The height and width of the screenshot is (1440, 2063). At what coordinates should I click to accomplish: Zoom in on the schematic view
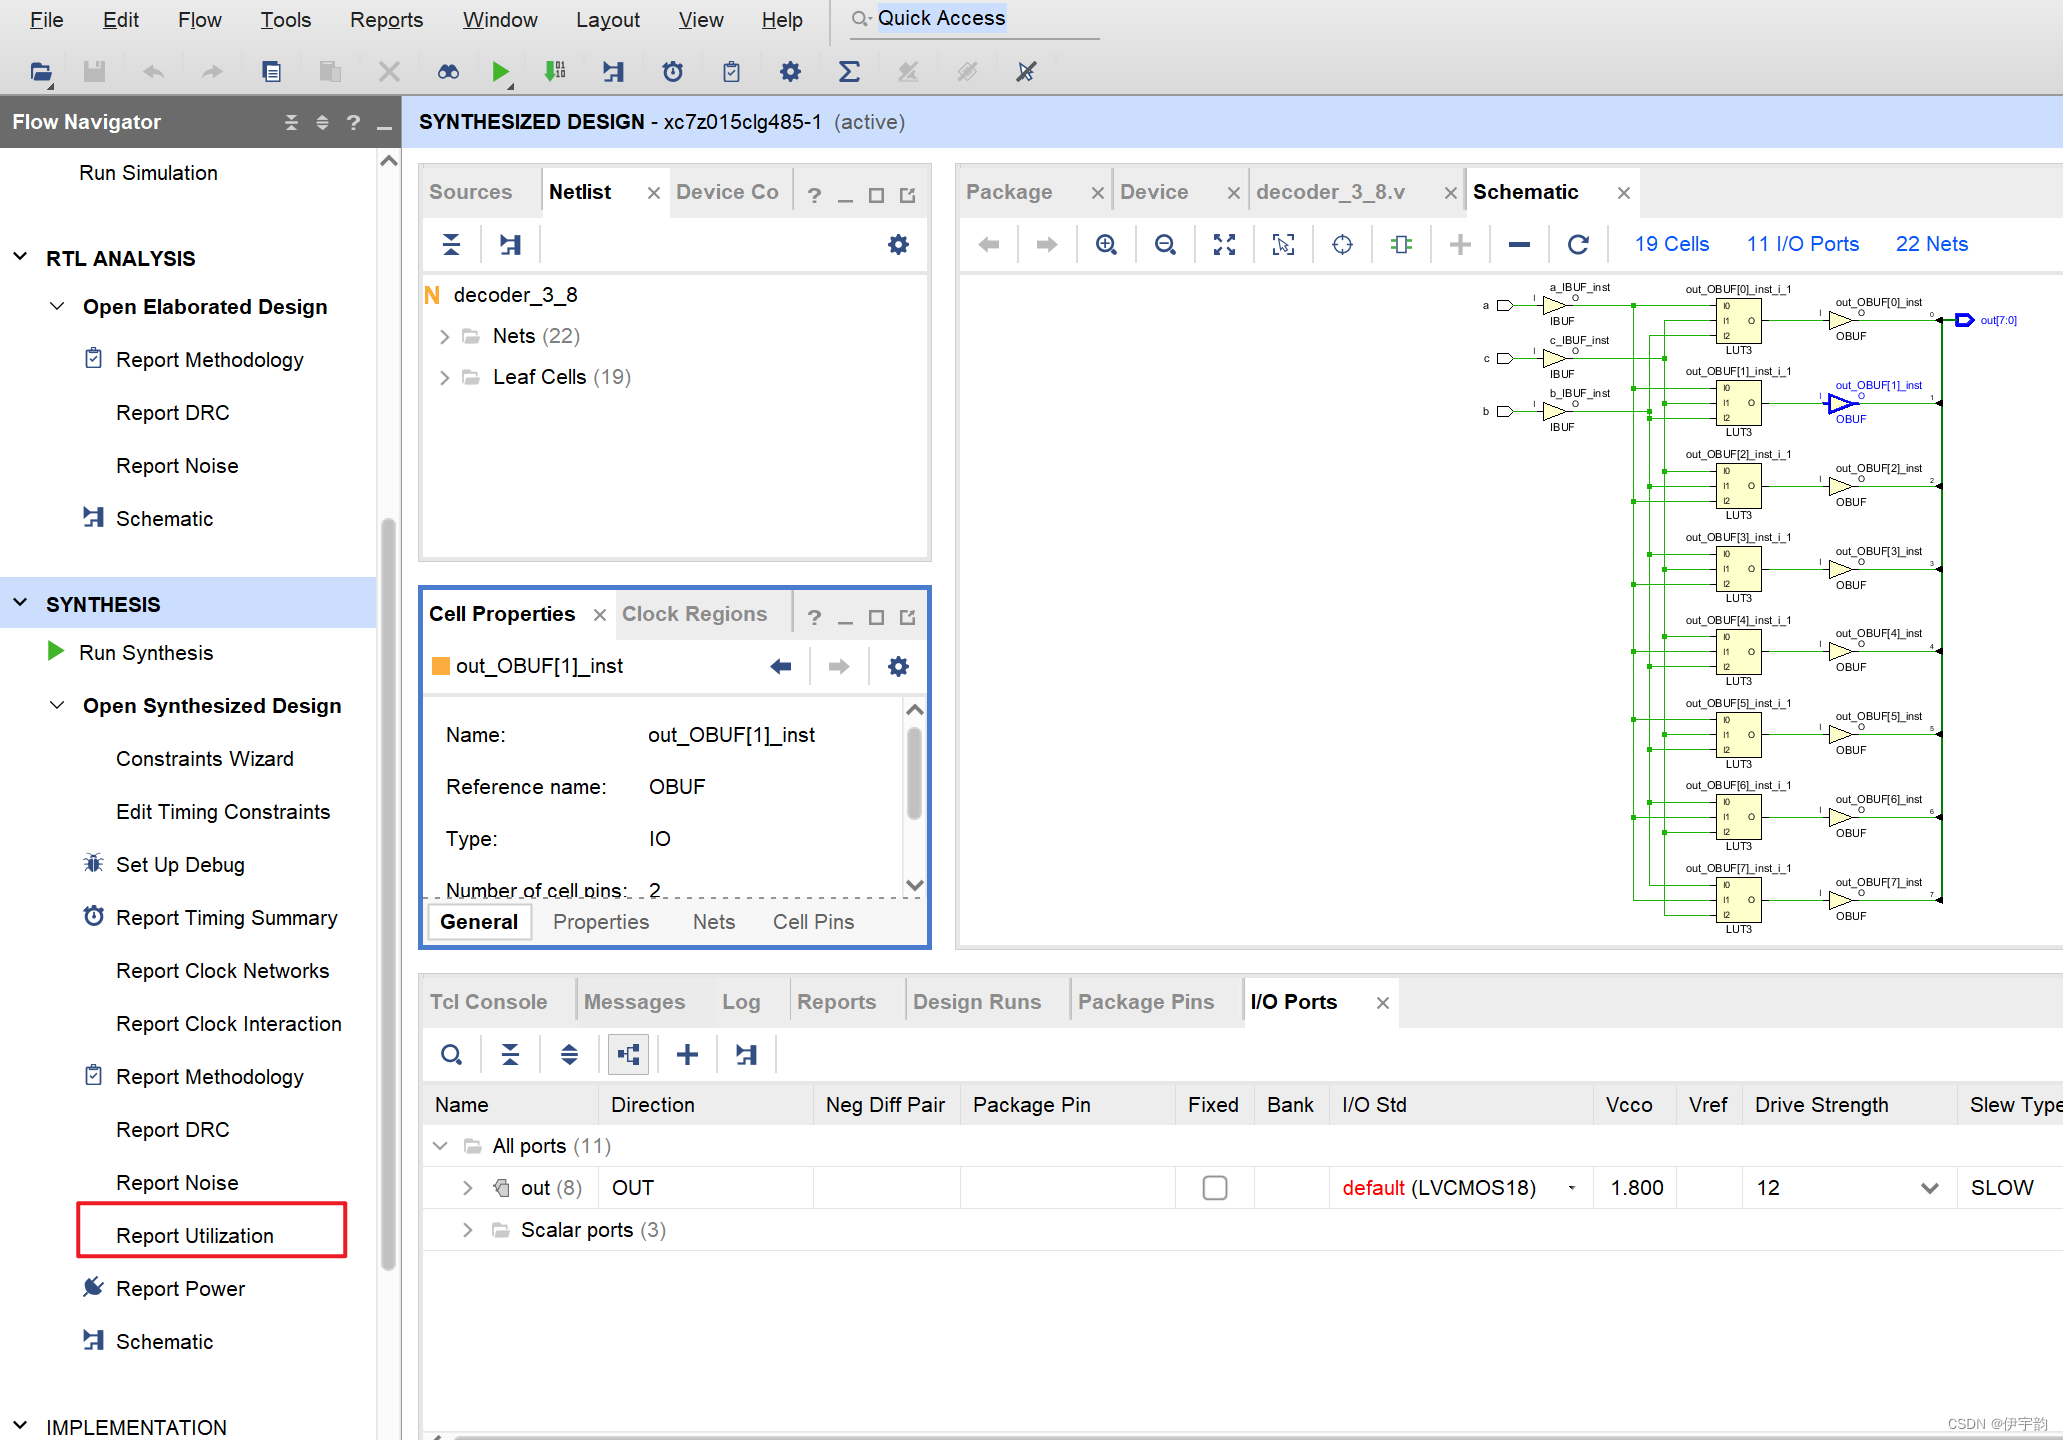click(1106, 245)
